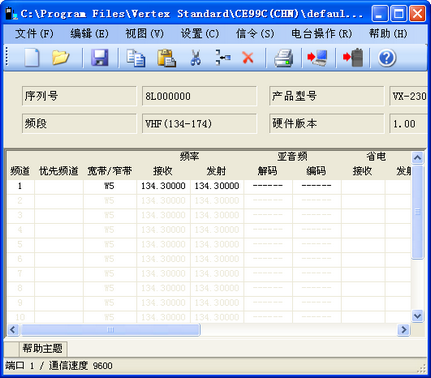Click the 编码 column header

[316, 171]
